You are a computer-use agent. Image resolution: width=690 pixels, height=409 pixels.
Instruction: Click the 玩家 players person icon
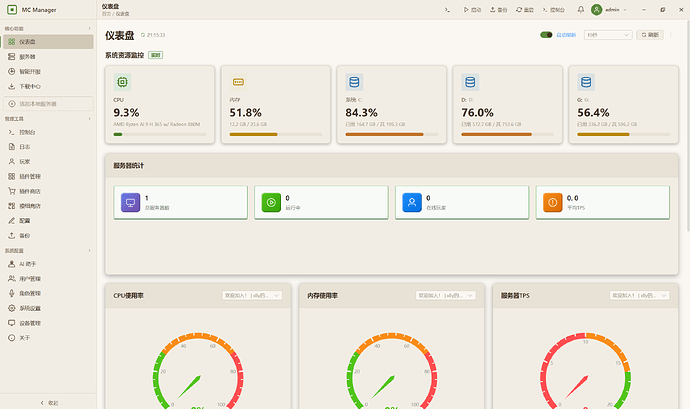[x=12, y=162]
